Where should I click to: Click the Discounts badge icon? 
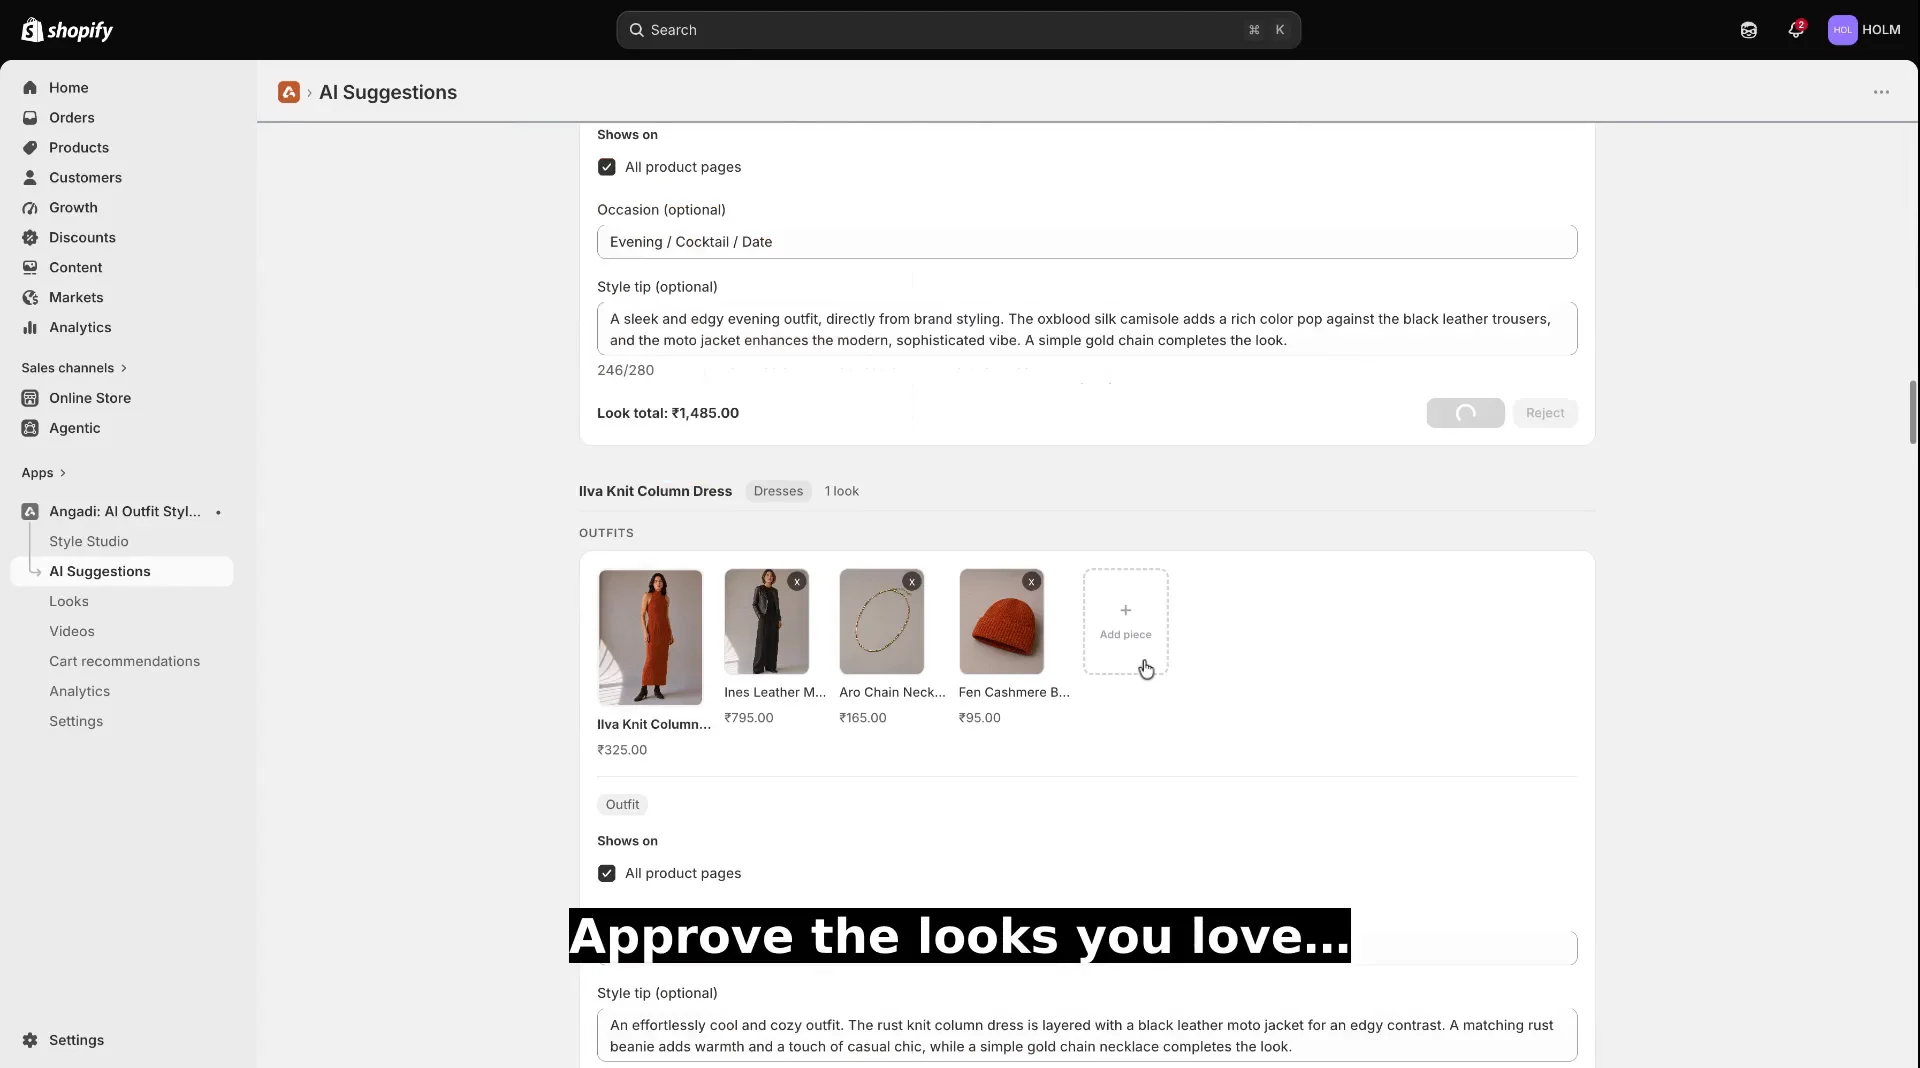point(30,238)
